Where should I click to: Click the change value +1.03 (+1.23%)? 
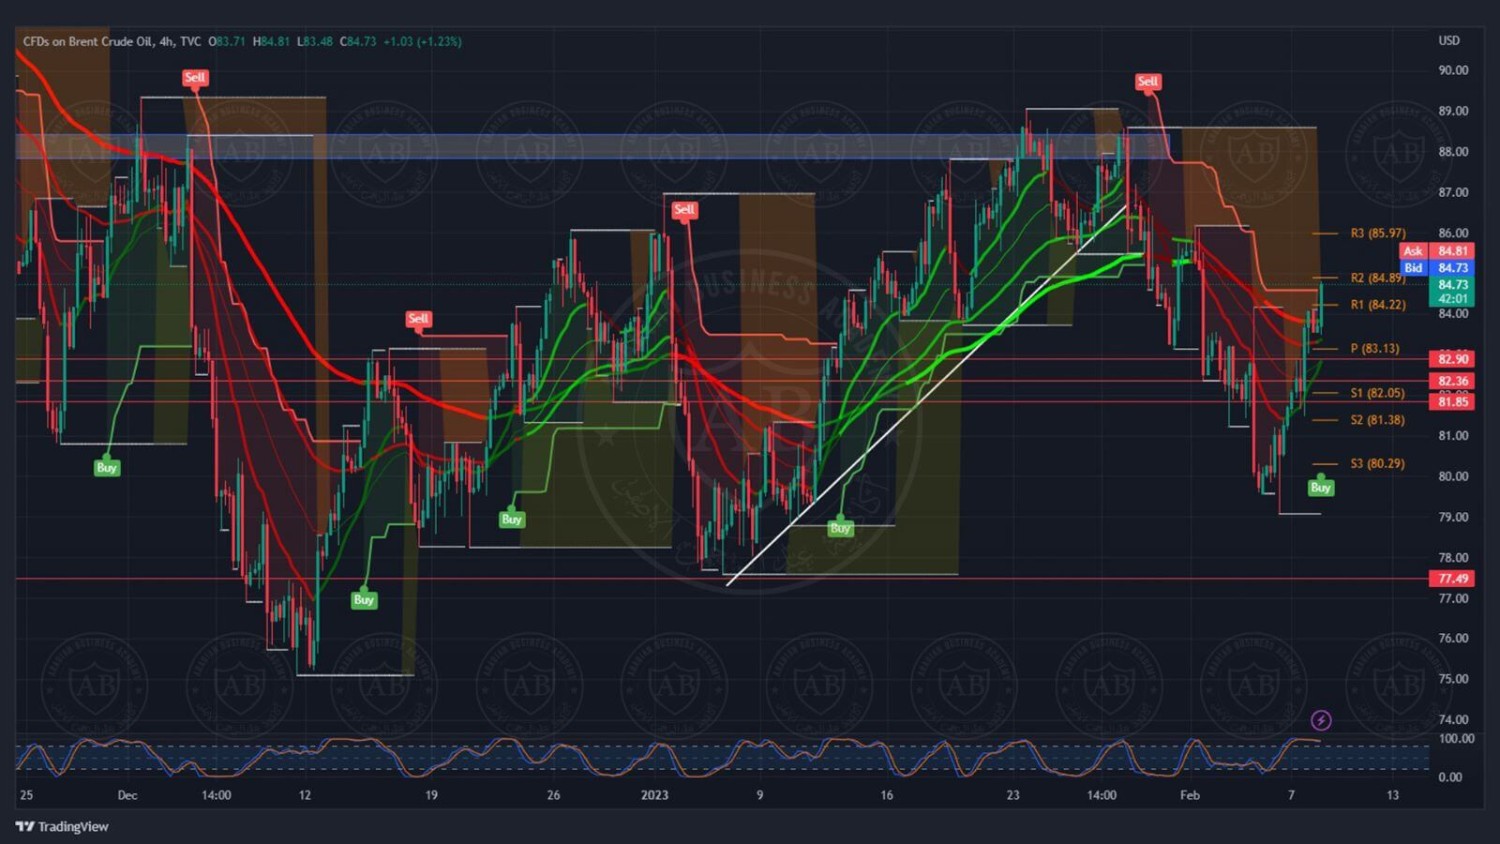tap(422, 41)
